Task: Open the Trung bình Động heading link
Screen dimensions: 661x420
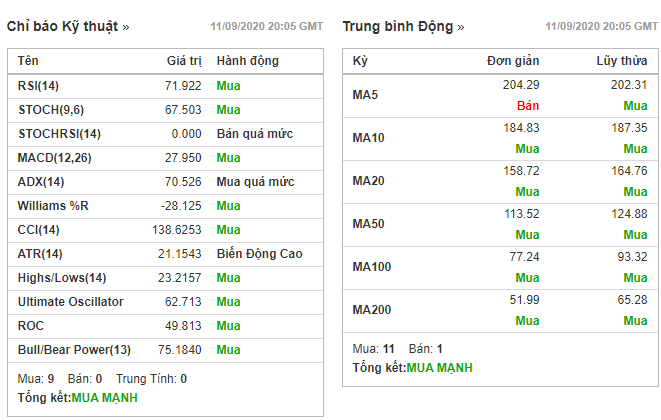Action: (x=403, y=27)
